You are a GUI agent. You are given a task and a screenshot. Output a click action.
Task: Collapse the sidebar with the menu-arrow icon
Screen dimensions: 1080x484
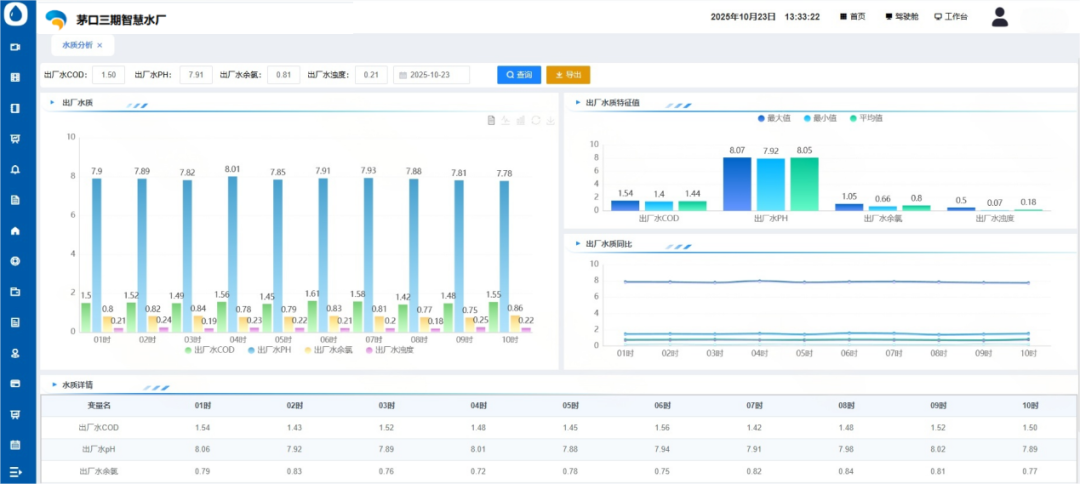[16, 472]
